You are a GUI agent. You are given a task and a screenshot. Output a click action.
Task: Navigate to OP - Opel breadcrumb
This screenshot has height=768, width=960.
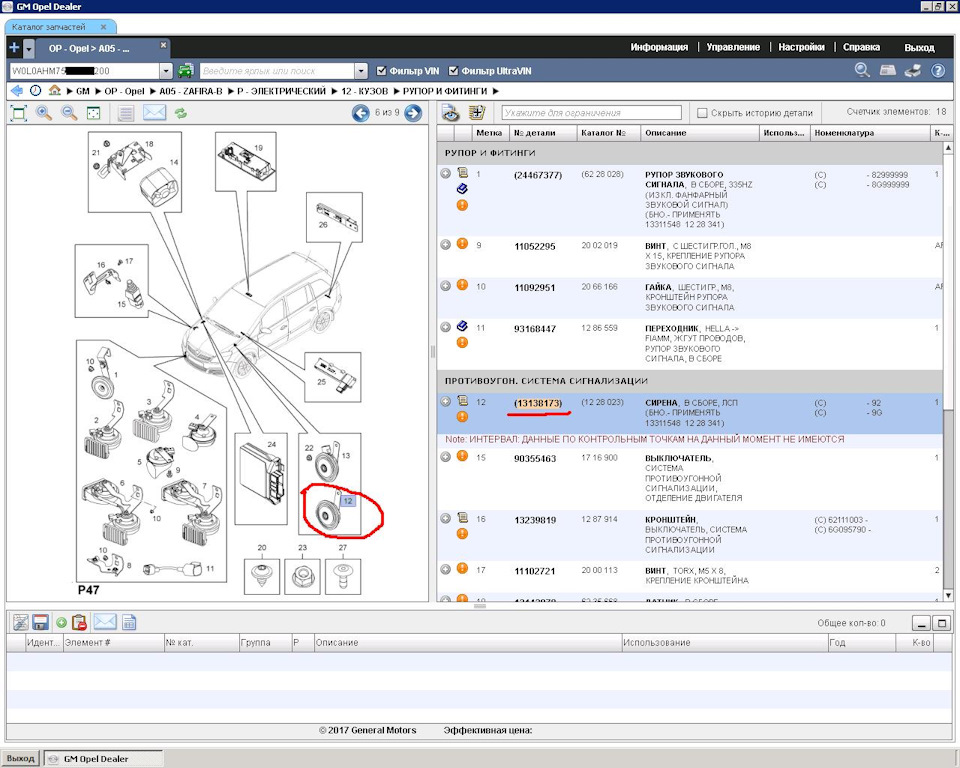[124, 91]
